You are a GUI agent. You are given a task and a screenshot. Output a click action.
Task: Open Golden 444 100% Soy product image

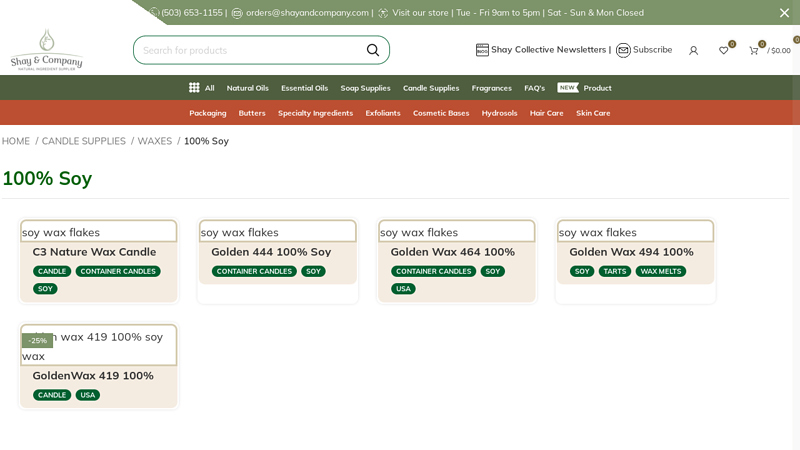point(277,232)
